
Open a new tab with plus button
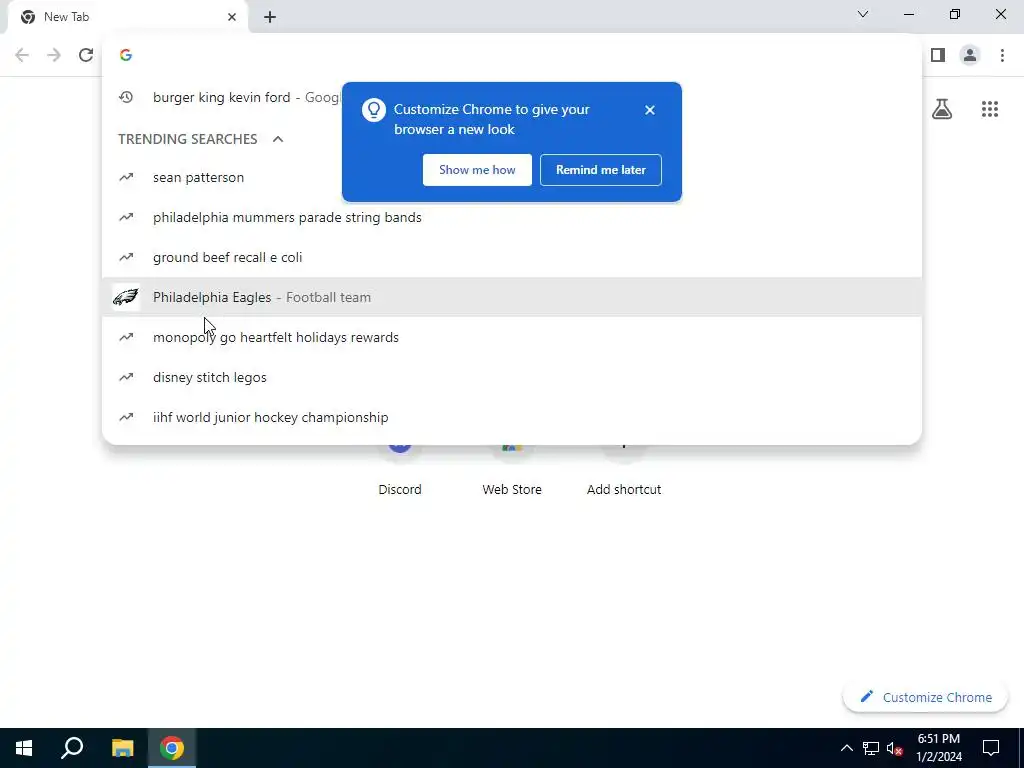pos(270,17)
